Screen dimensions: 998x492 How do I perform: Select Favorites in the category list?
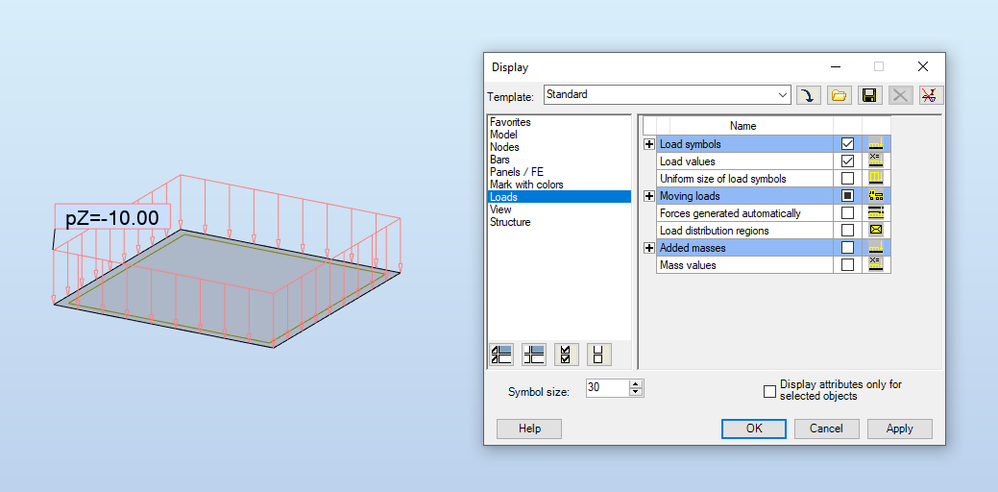pyautogui.click(x=510, y=122)
